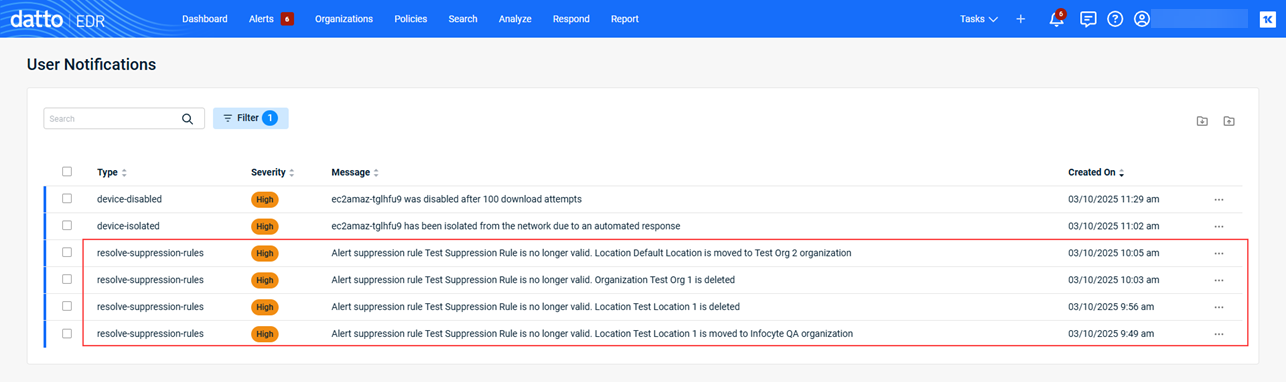1286x382 pixels.
Task: Open actions menu for device-isolated row
Action: (x=1218, y=227)
